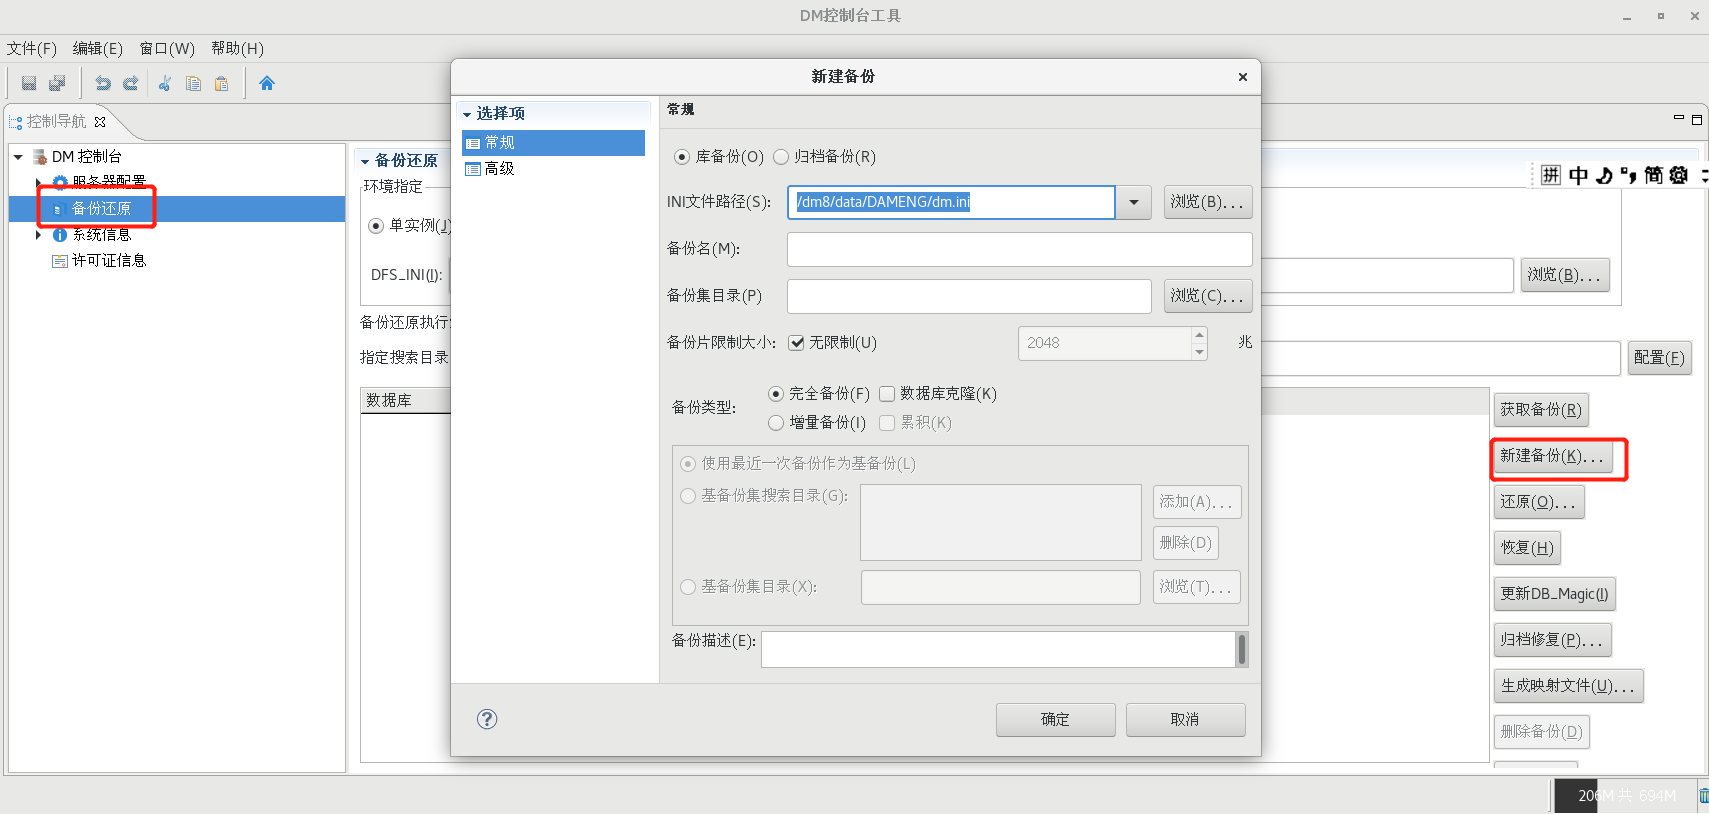Open the INI文件路径 combo dropdown arrow

(1134, 202)
